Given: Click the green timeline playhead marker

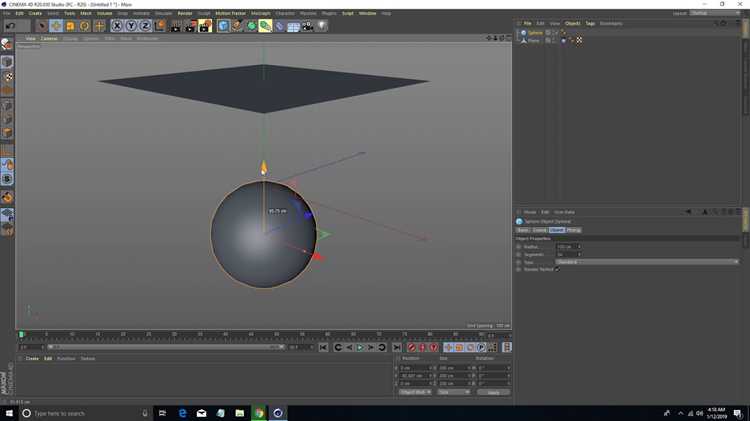Looking at the screenshot, I should (21, 334).
